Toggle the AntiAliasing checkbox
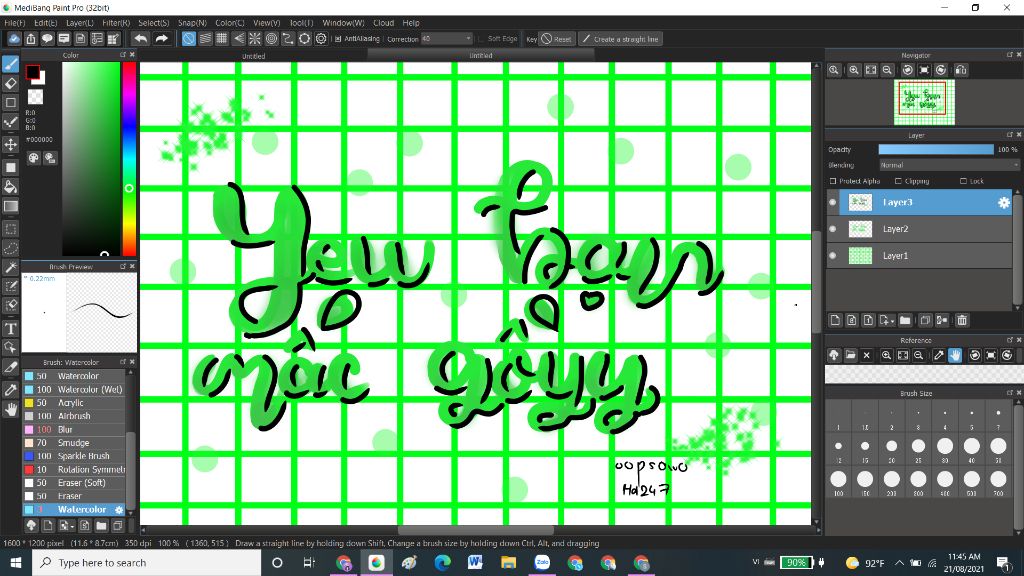This screenshot has width=1024, height=576. [x=338, y=39]
